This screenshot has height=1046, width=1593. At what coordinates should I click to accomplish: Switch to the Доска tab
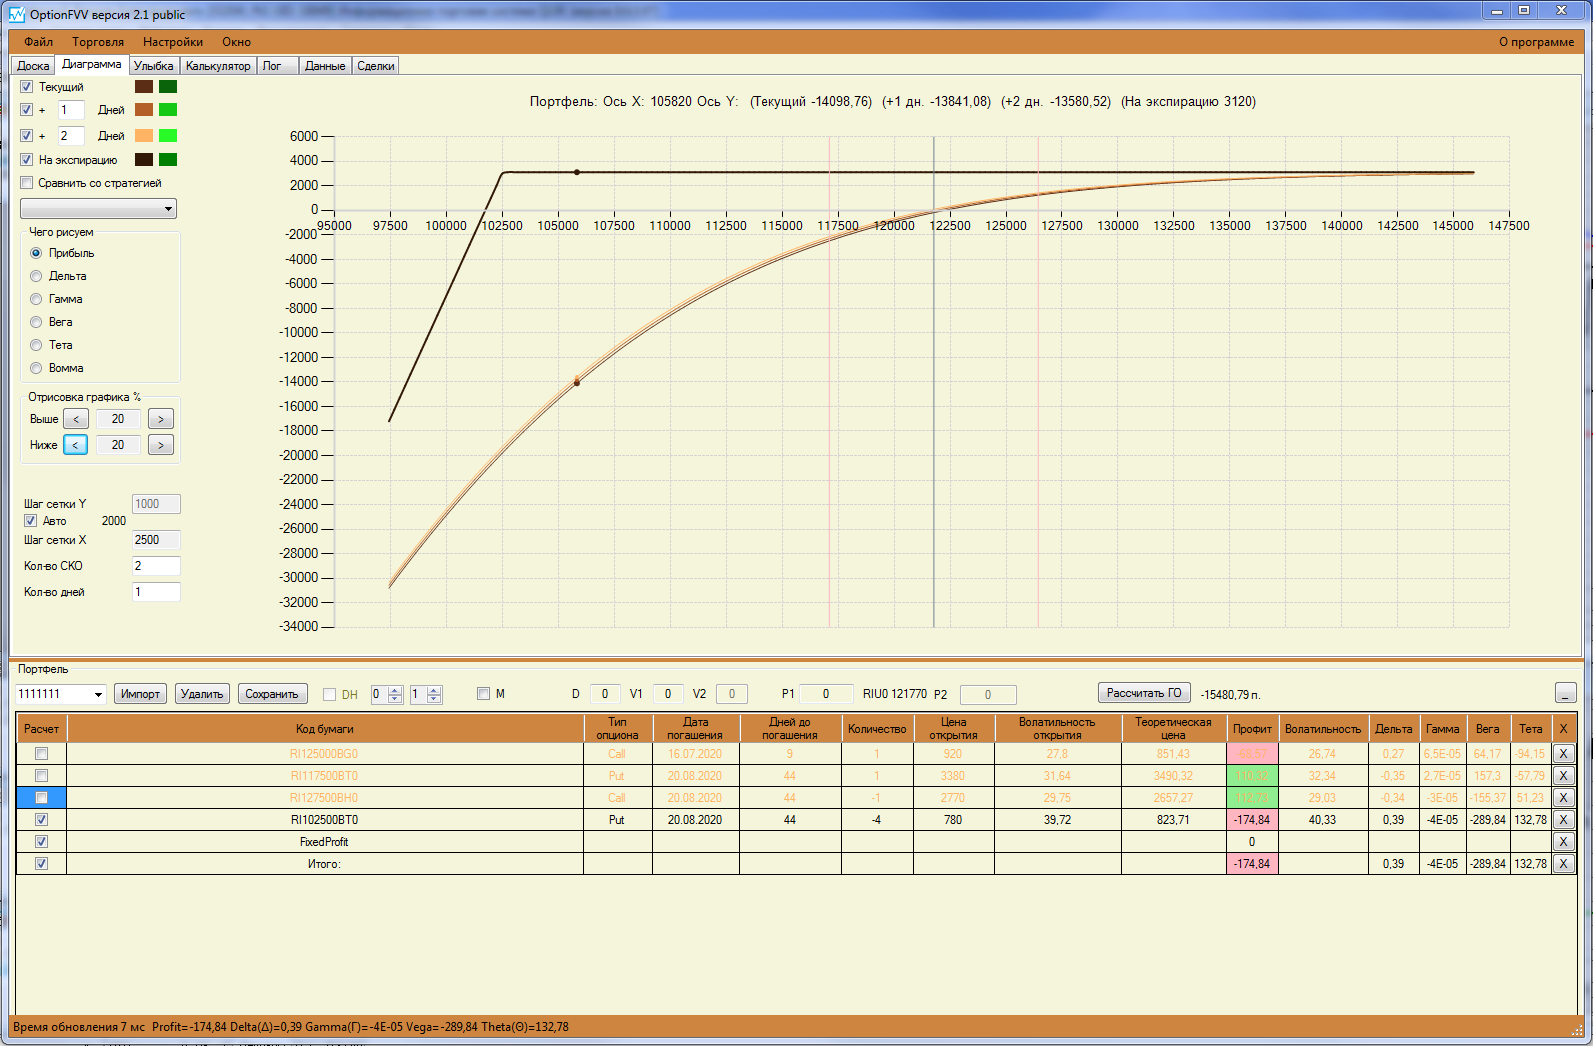(x=33, y=66)
